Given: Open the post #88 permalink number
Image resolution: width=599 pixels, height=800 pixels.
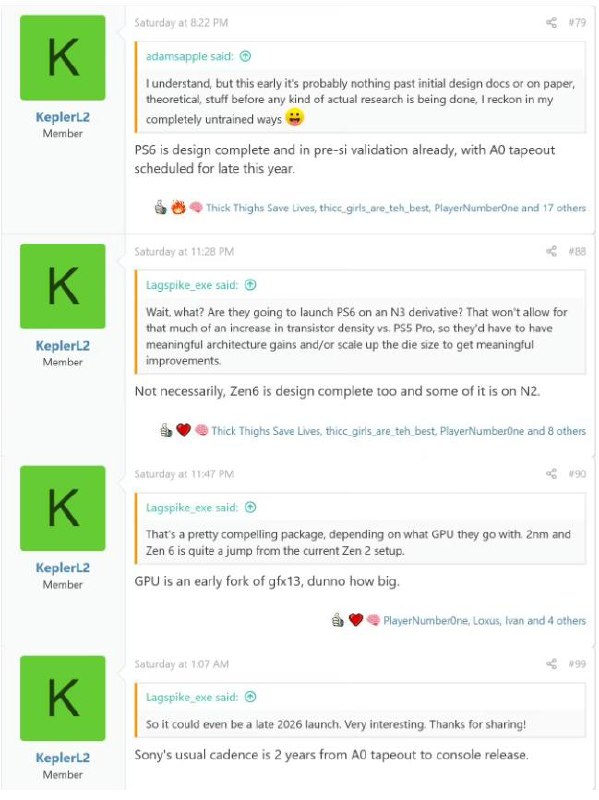Looking at the screenshot, I should pyautogui.click(x=577, y=251).
